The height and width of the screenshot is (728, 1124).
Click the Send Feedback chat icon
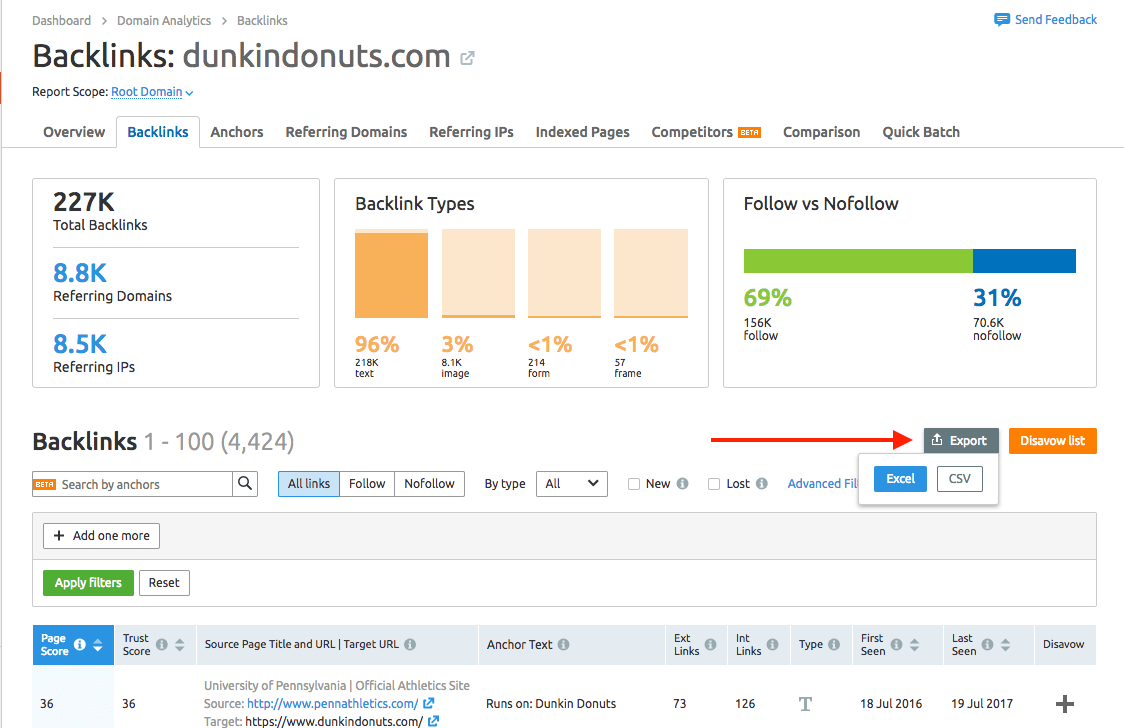tap(1001, 20)
